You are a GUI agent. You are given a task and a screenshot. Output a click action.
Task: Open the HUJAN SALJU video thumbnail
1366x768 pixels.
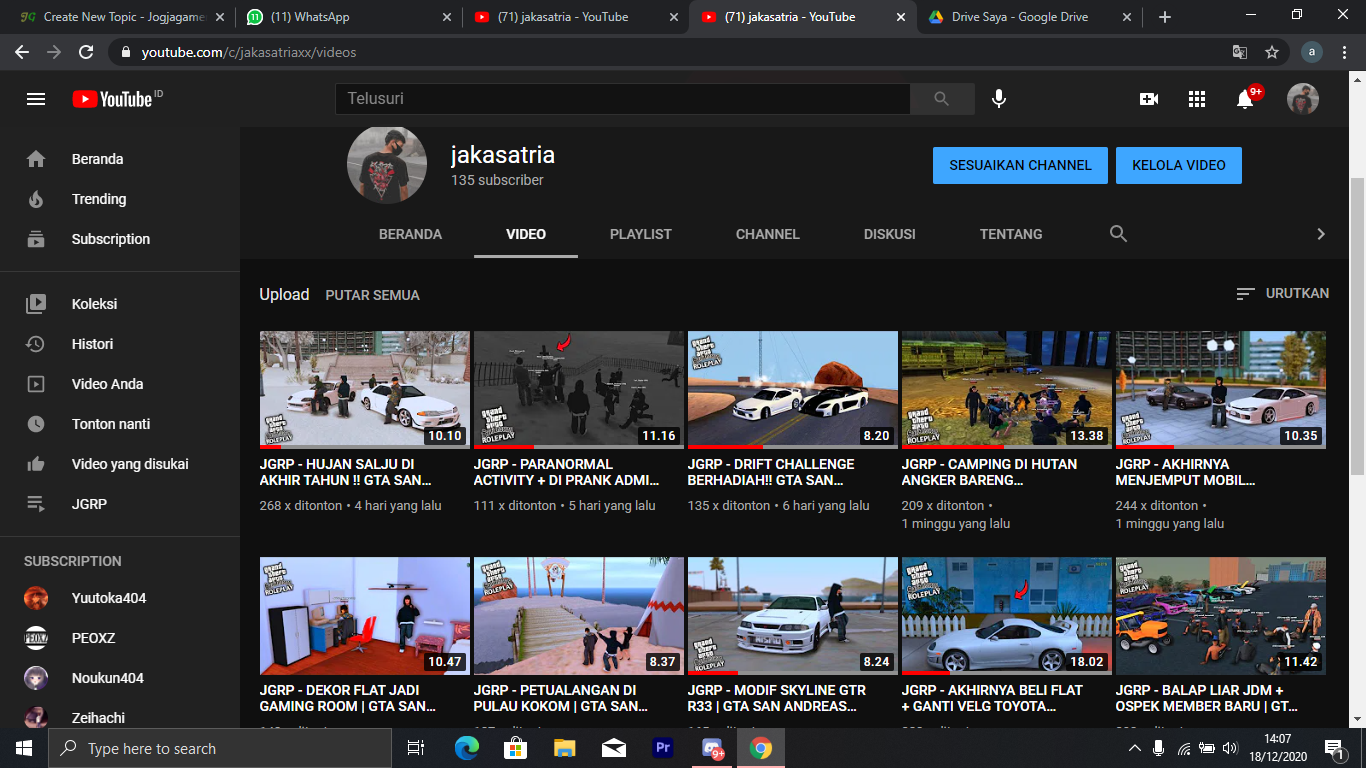(x=364, y=390)
